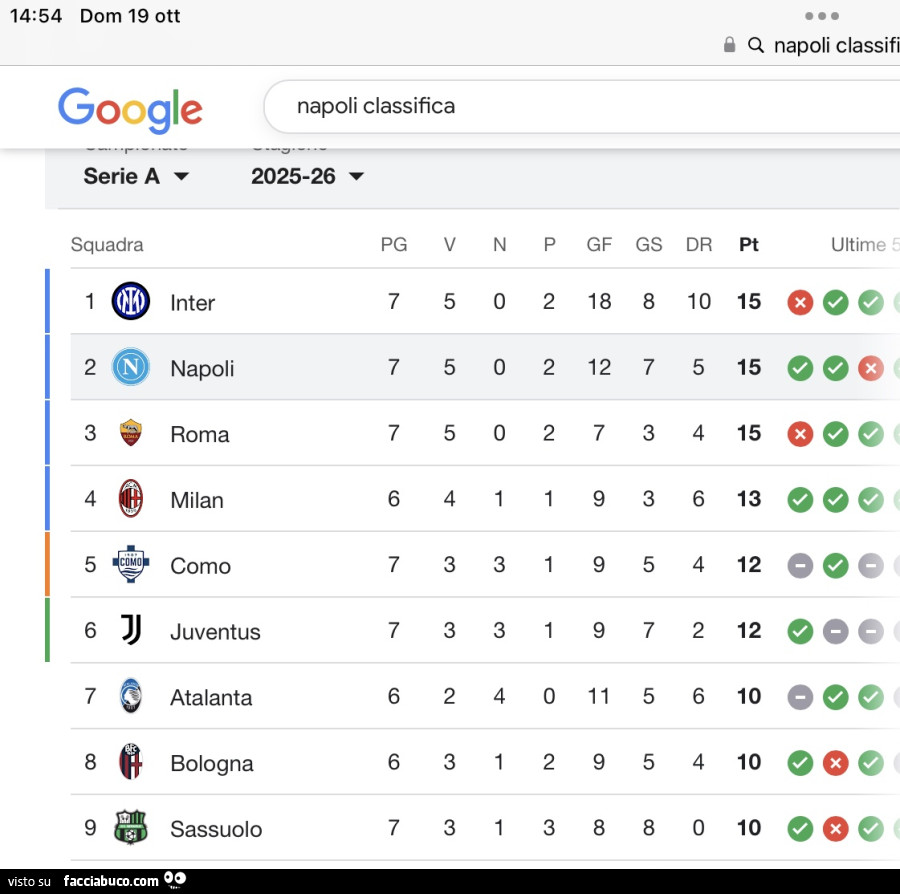Image resolution: width=900 pixels, height=894 pixels.
Task: Open the Serie A league dropdown
Action: pos(136,176)
